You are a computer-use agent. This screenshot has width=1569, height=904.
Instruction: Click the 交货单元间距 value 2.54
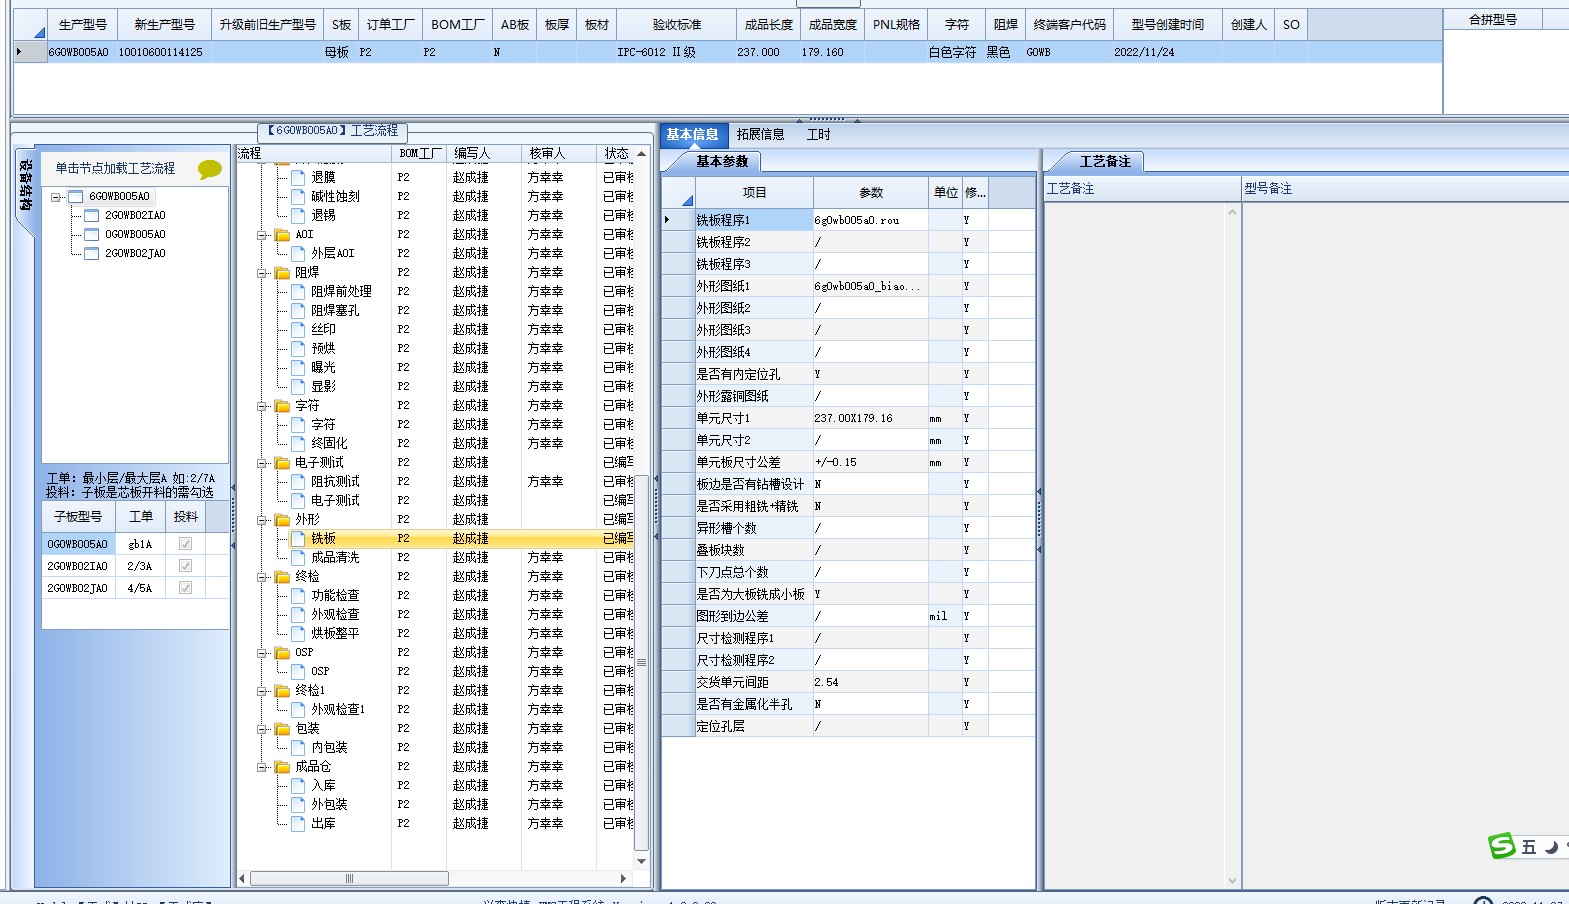tap(870, 682)
